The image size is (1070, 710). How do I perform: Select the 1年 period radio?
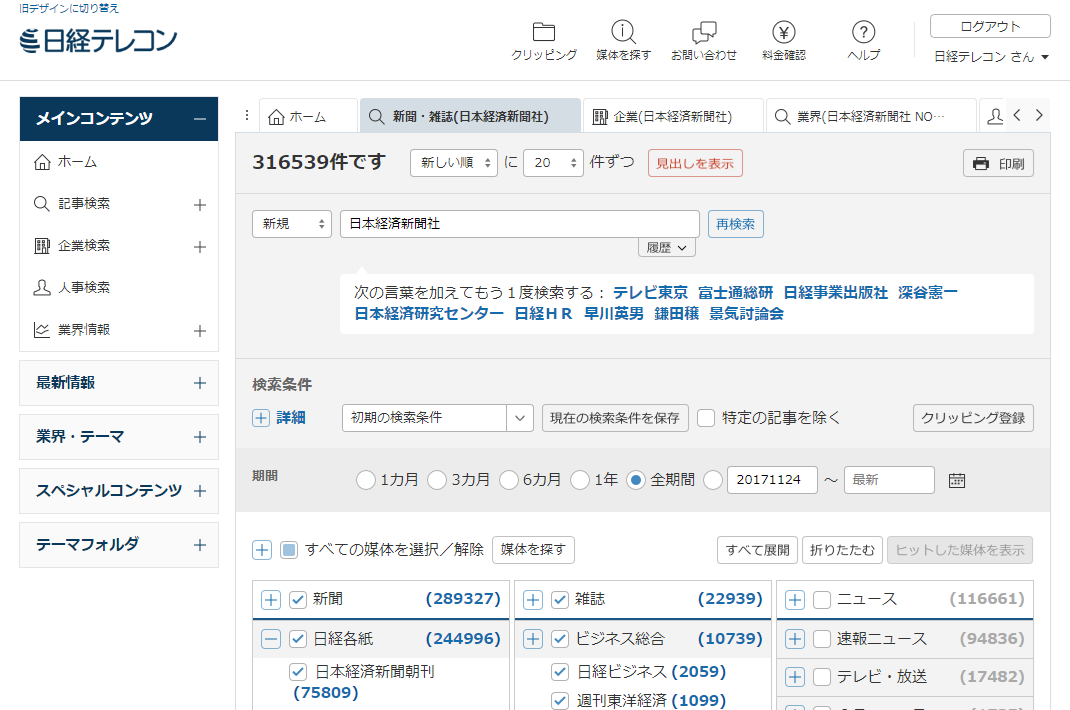pos(580,480)
